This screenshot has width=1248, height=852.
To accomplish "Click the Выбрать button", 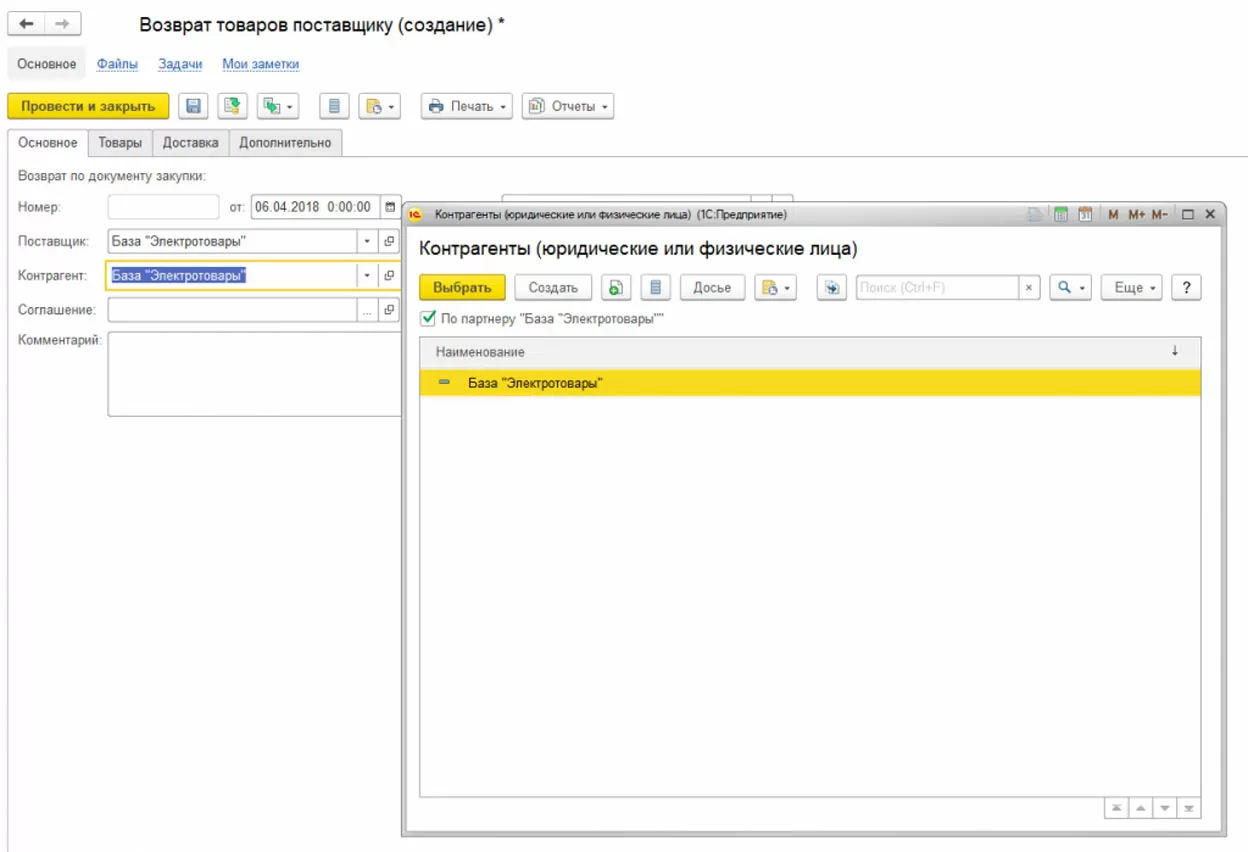I will [462, 288].
